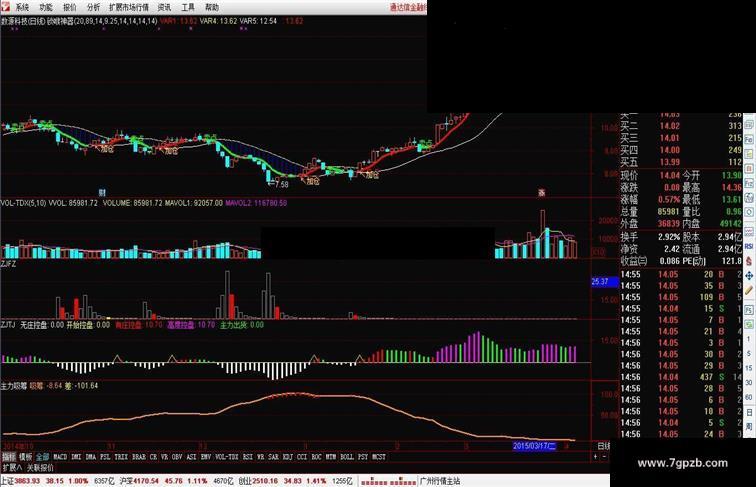Switch to 1-minute period in sidebar
Screen dimensions: 756x487
tap(749, 339)
